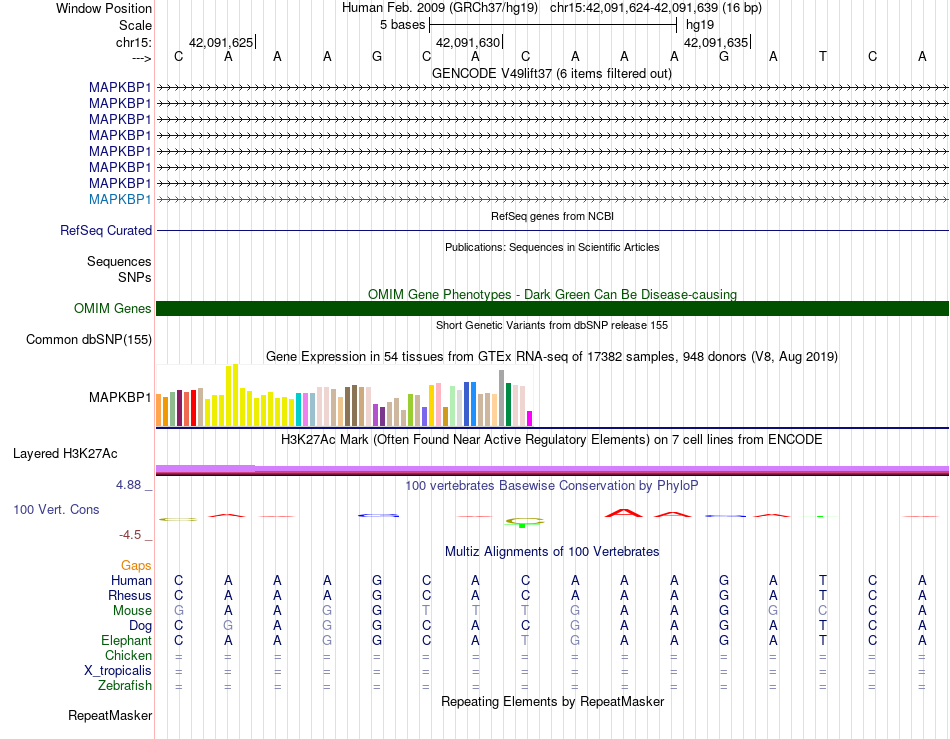This screenshot has width=950, height=739.
Task: Click the RefSeq Curated track label
Action: coord(106,230)
